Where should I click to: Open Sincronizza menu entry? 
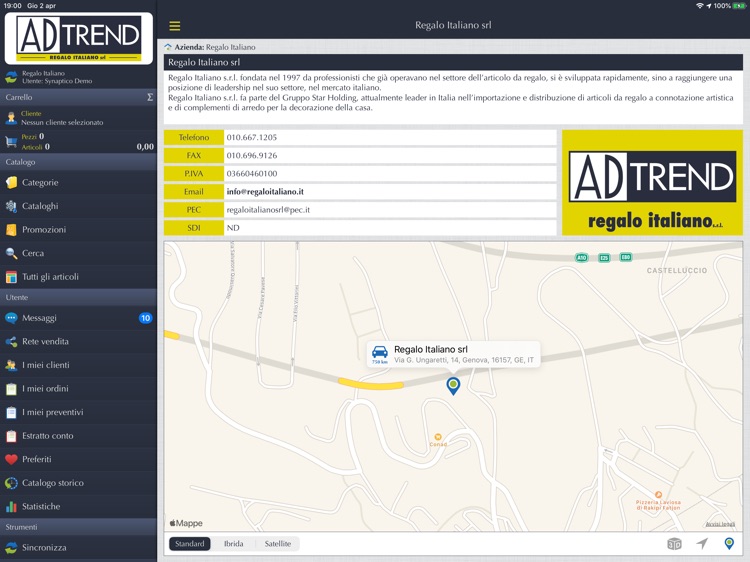click(x=78, y=548)
